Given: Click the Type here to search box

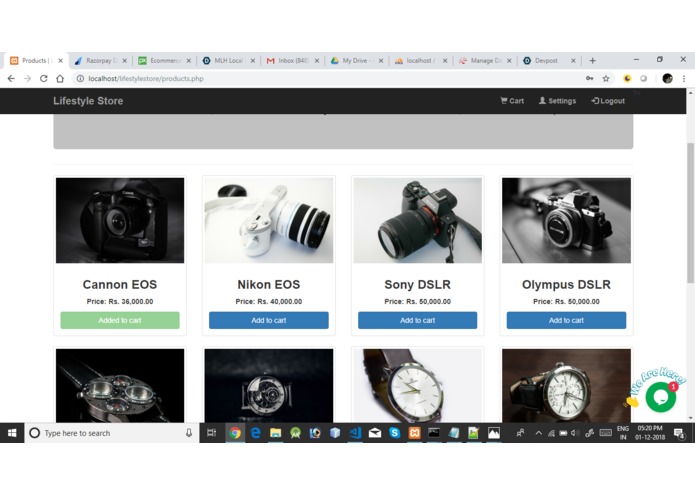Looking at the screenshot, I should [111, 433].
